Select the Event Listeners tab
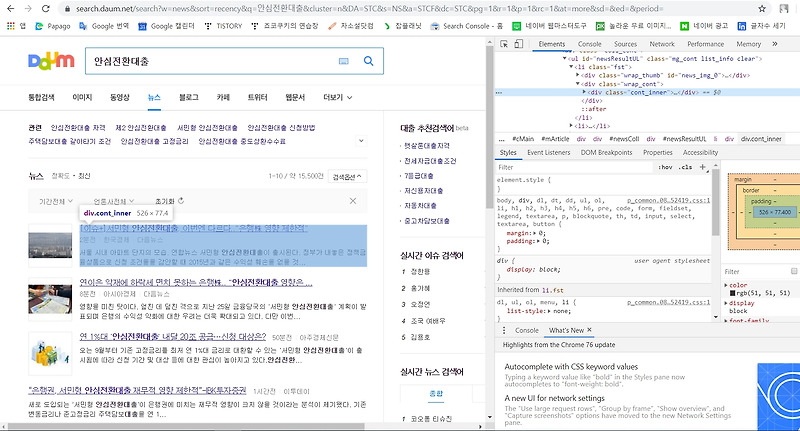The height and width of the screenshot is (431, 800). click(548, 152)
